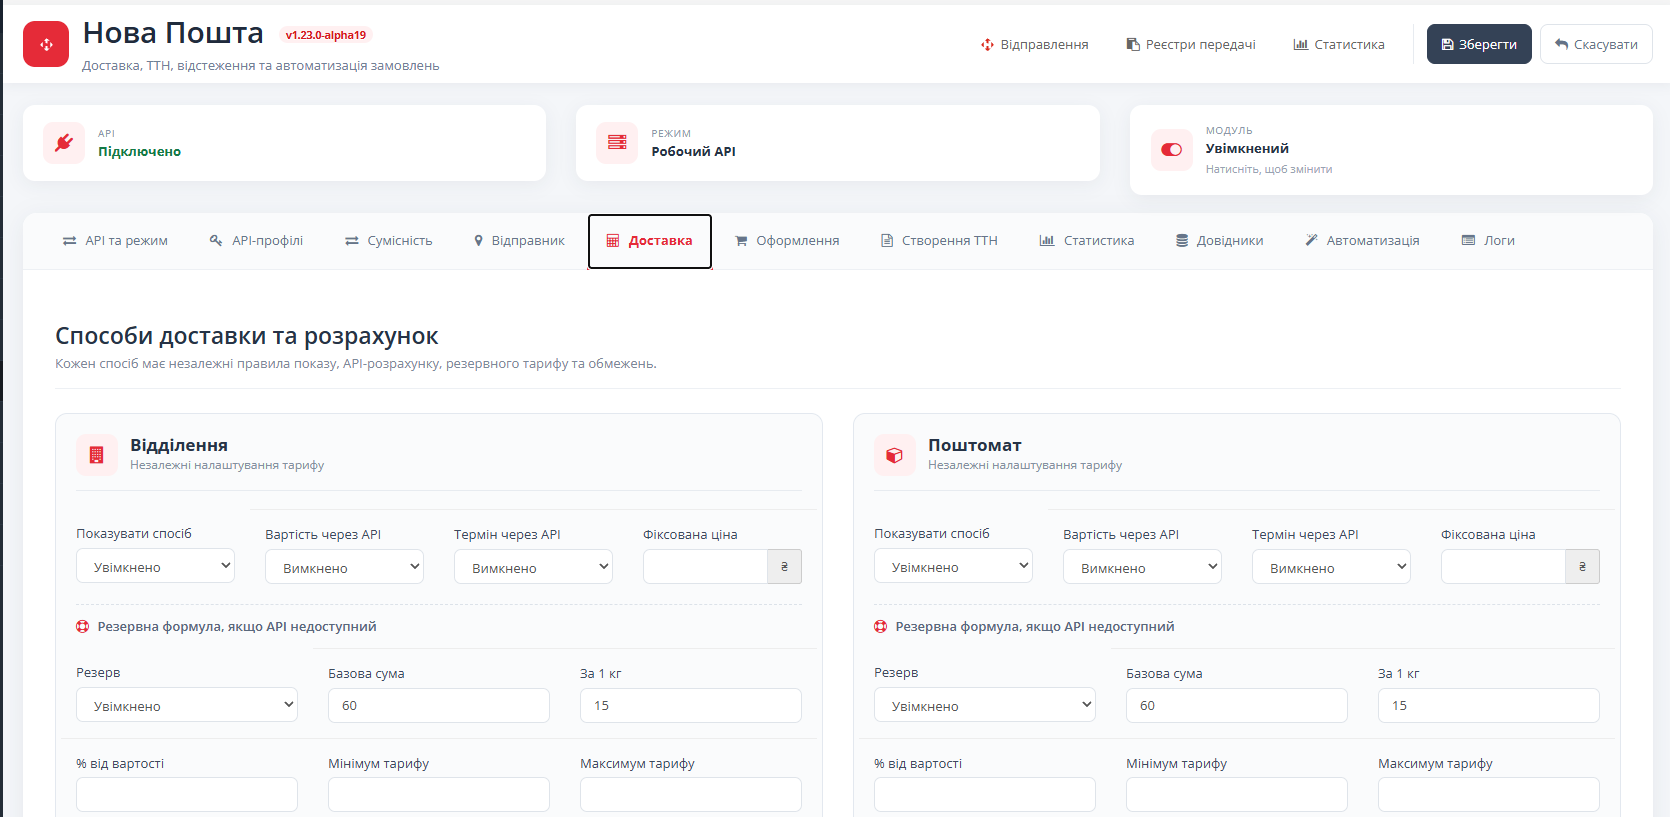
Task: Open Статистика link in the header
Action: 1339,44
